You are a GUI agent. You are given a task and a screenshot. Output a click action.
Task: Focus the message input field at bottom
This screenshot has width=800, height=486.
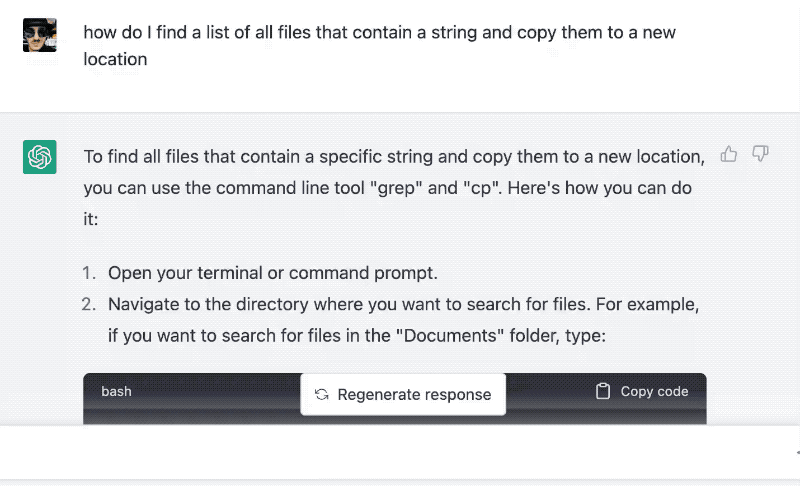tap(398, 452)
